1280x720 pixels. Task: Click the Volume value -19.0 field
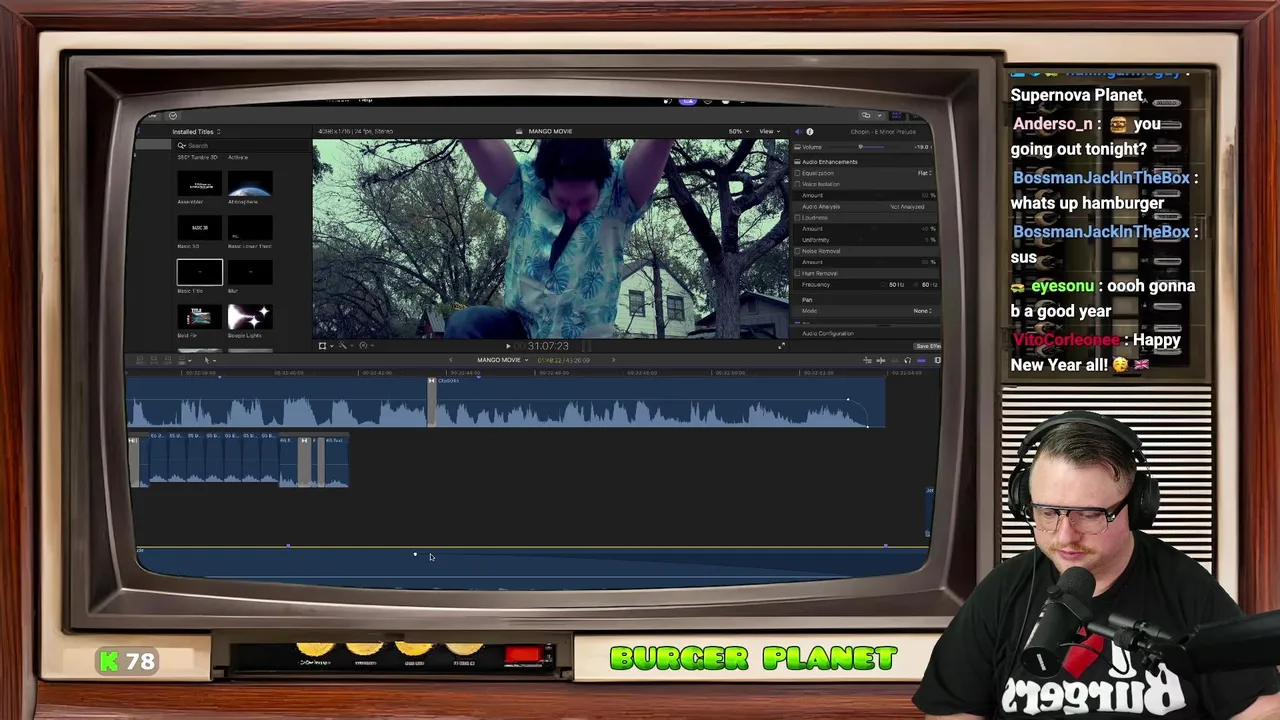tap(923, 147)
